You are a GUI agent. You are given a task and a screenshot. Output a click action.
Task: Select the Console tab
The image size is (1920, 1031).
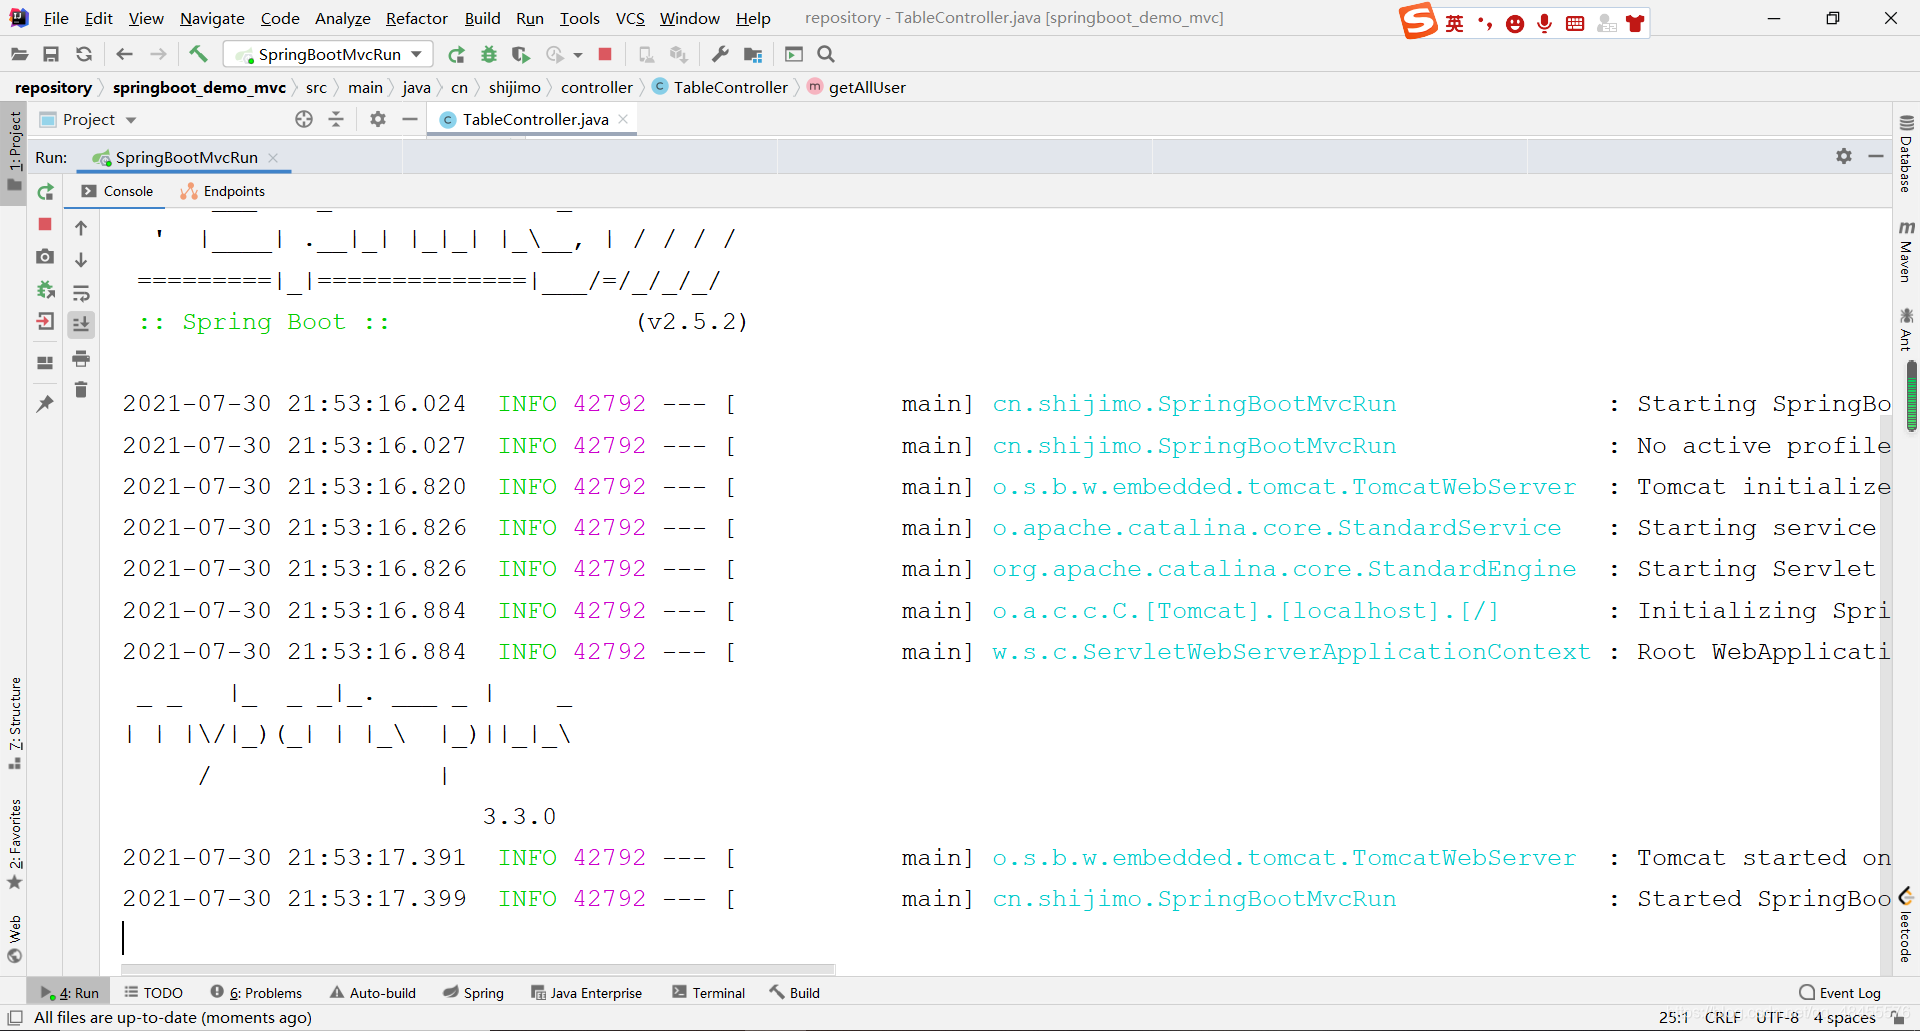[x=118, y=191]
